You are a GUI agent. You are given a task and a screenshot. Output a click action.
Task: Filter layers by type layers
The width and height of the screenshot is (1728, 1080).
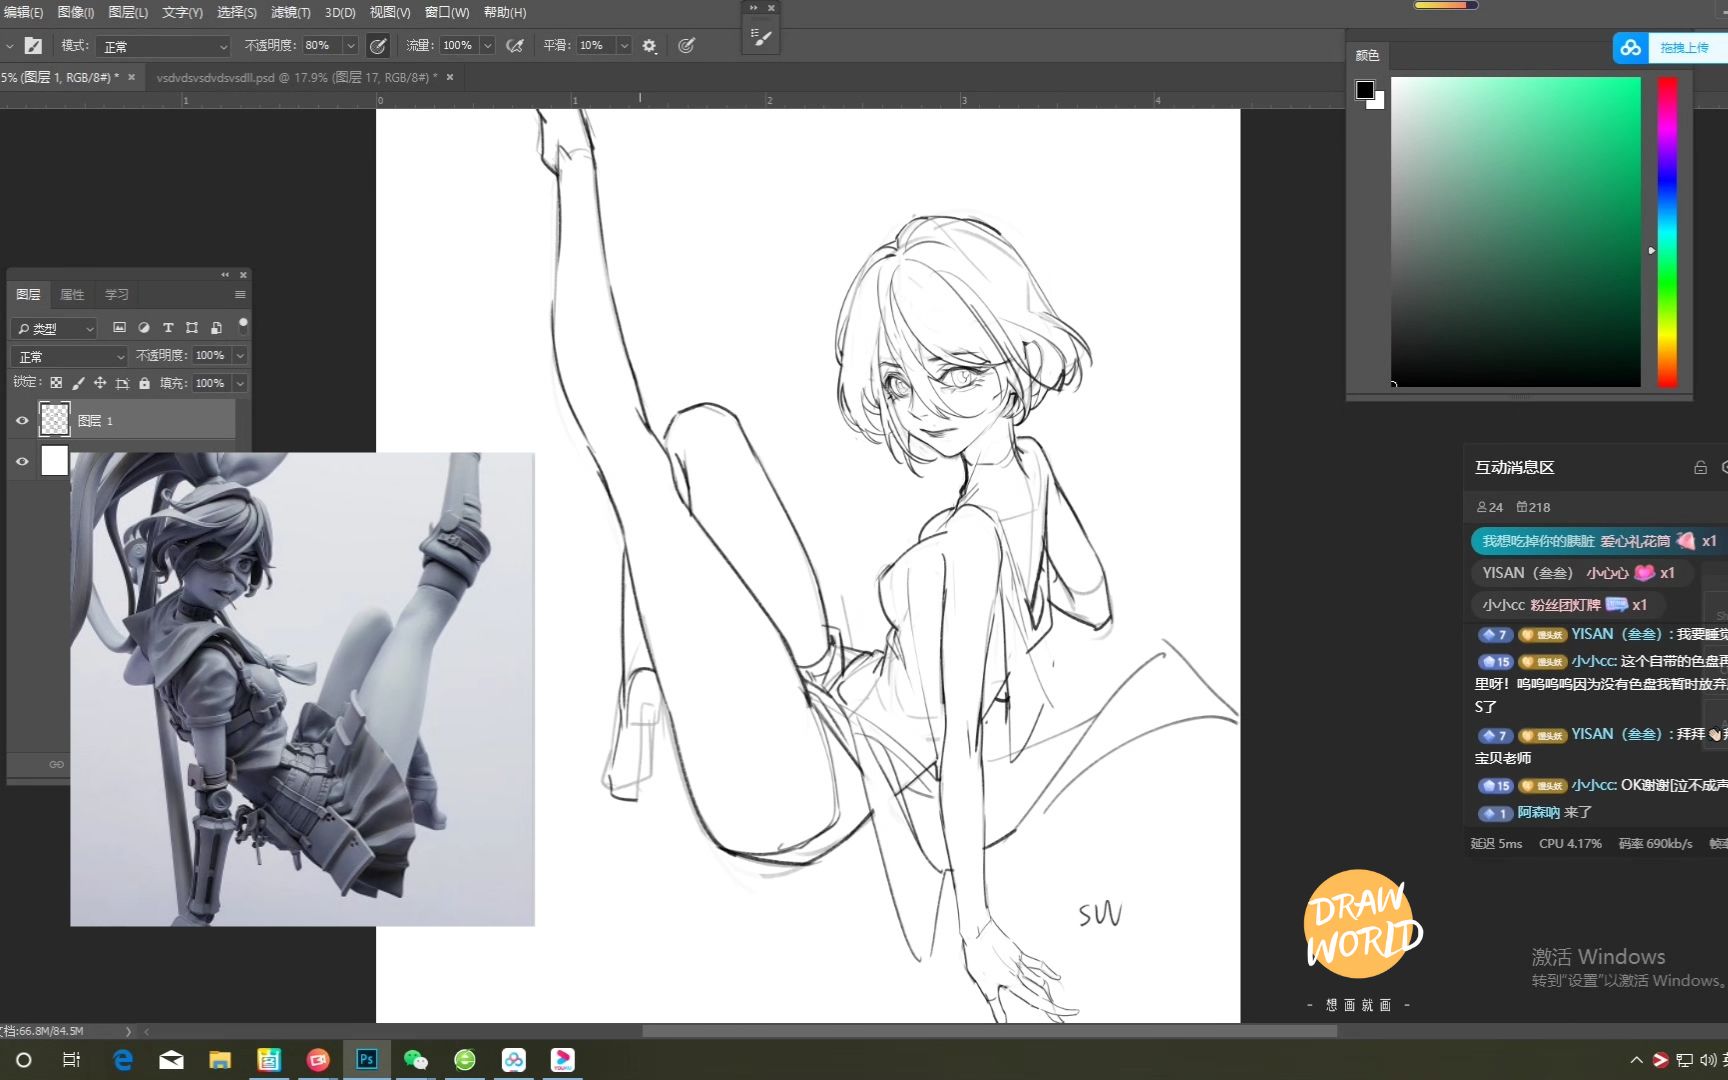click(168, 327)
